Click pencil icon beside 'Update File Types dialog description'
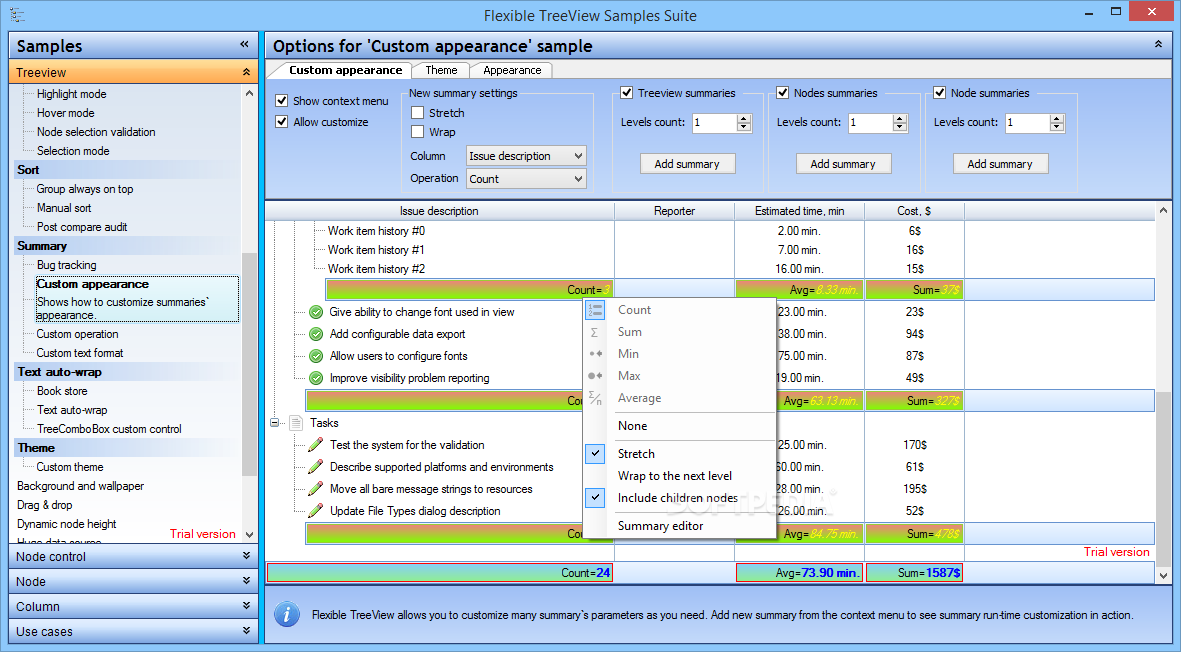Image resolution: width=1181 pixels, height=652 pixels. click(x=316, y=510)
